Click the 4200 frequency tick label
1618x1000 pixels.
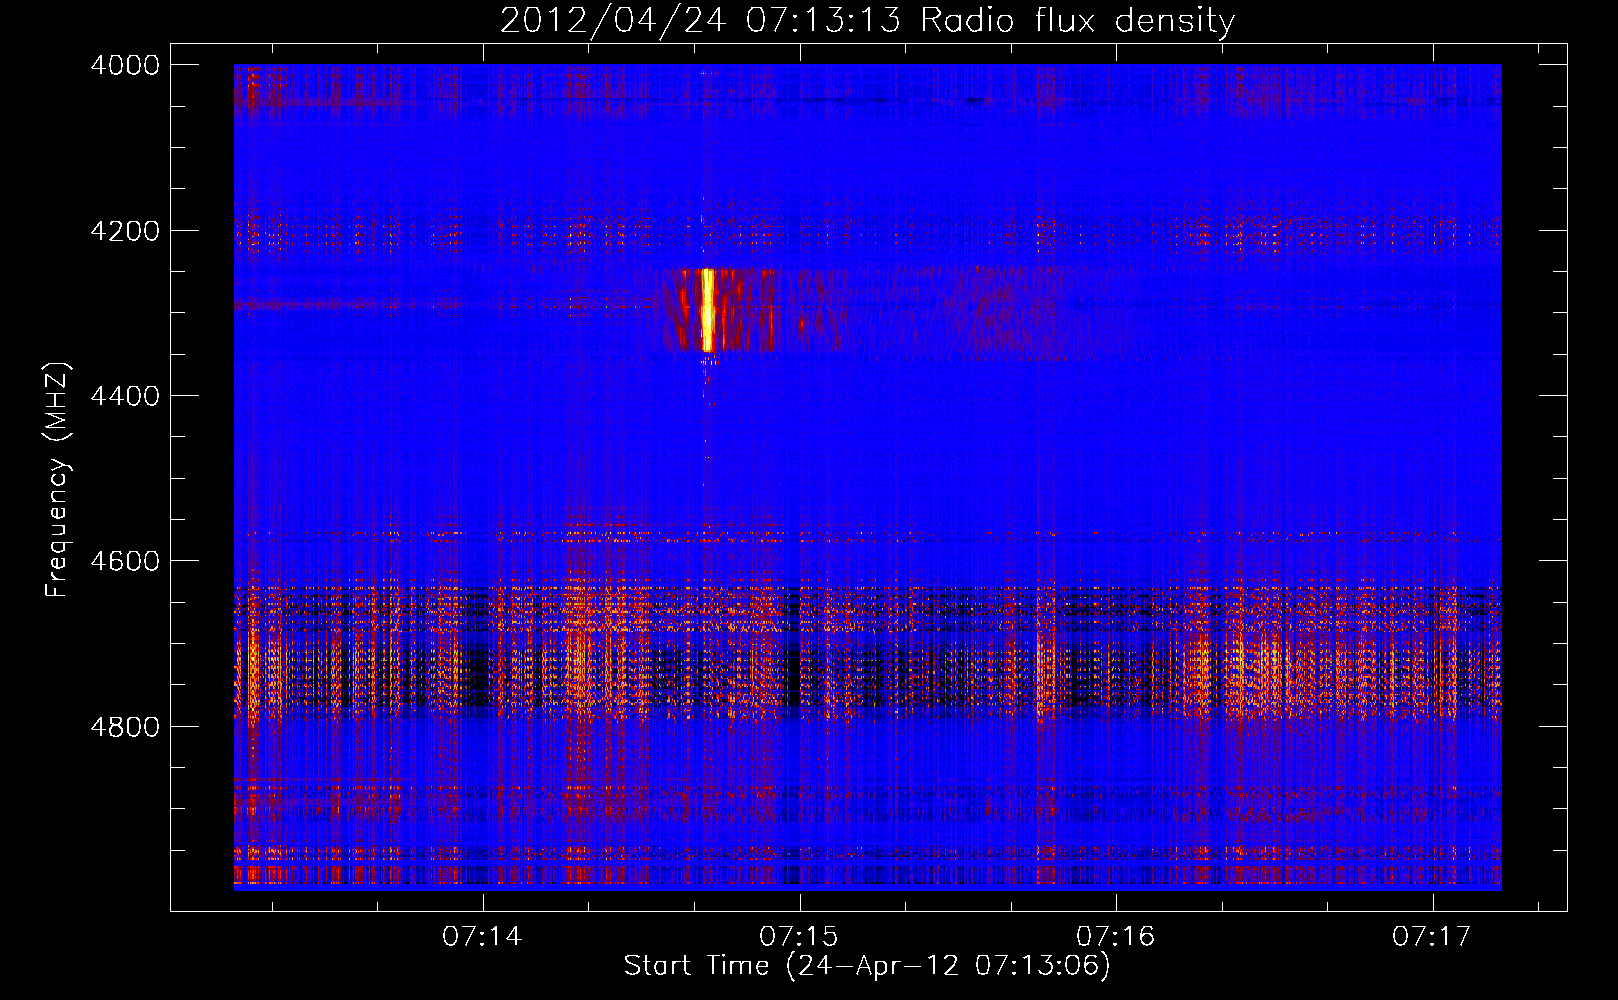125,231
